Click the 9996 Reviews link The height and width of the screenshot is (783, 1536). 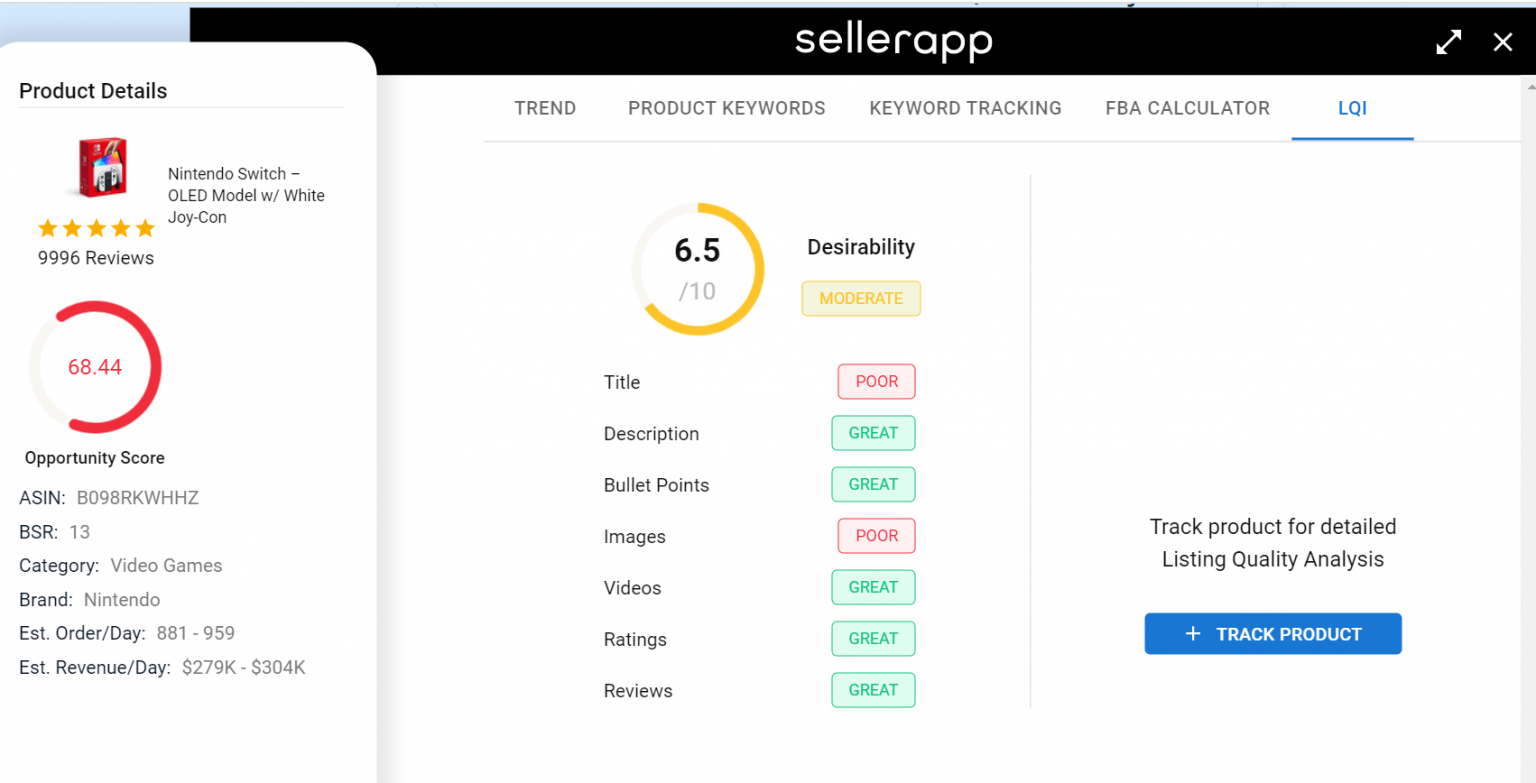[x=95, y=257]
